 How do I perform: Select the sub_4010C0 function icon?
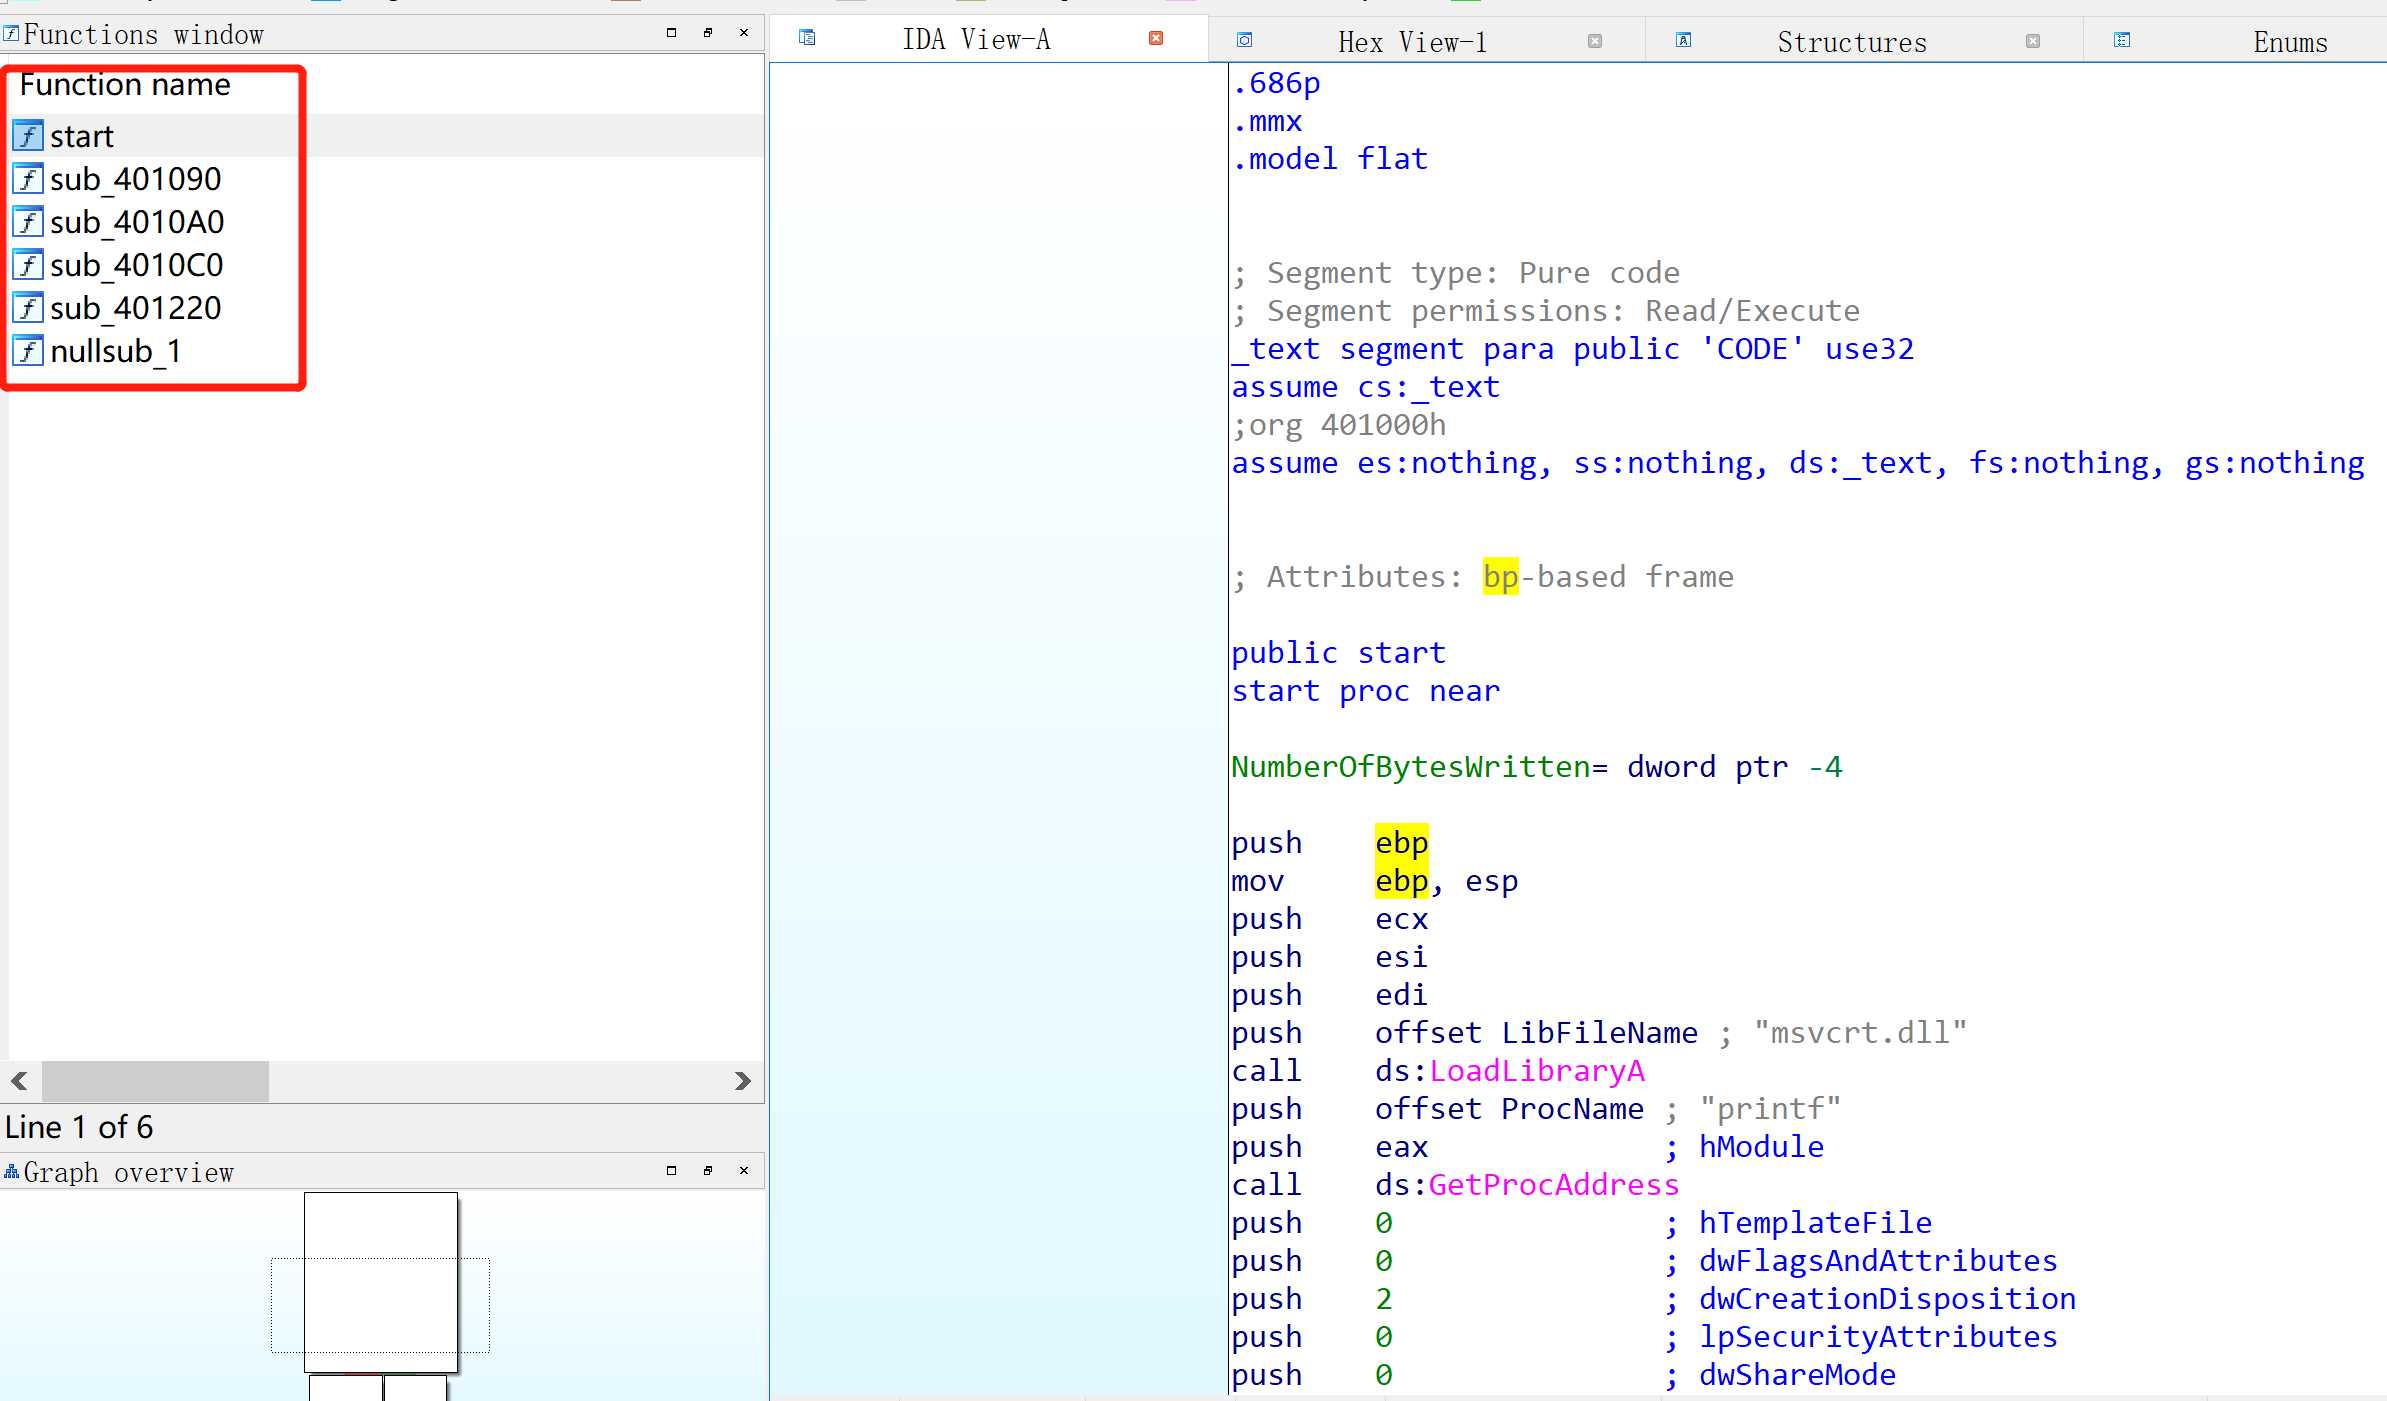point(28,265)
